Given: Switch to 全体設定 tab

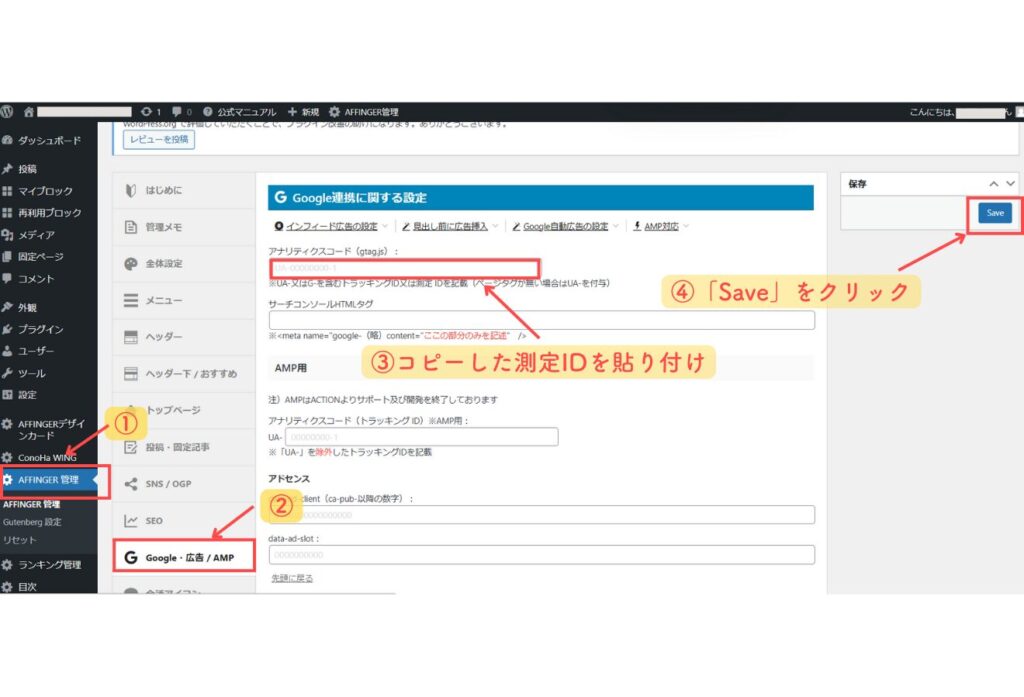Looking at the screenshot, I should 184,263.
